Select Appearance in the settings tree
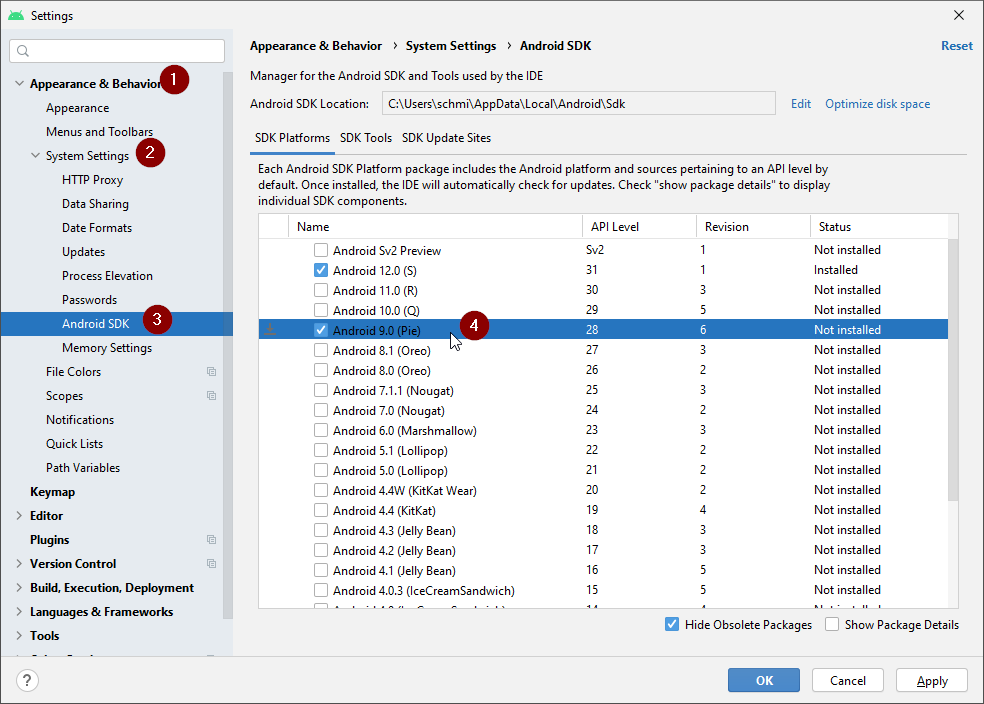The width and height of the screenshot is (984, 704). click(77, 108)
